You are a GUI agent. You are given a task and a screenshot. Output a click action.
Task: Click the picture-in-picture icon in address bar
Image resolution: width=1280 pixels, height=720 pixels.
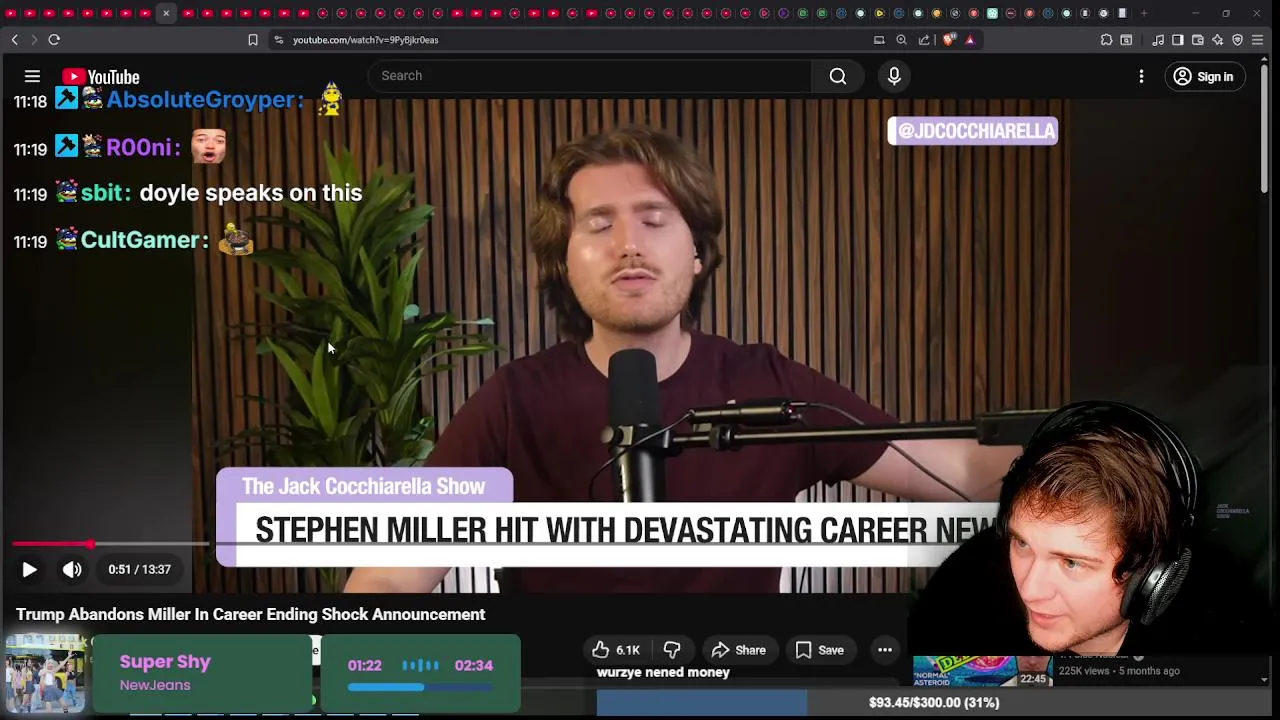pos(879,40)
